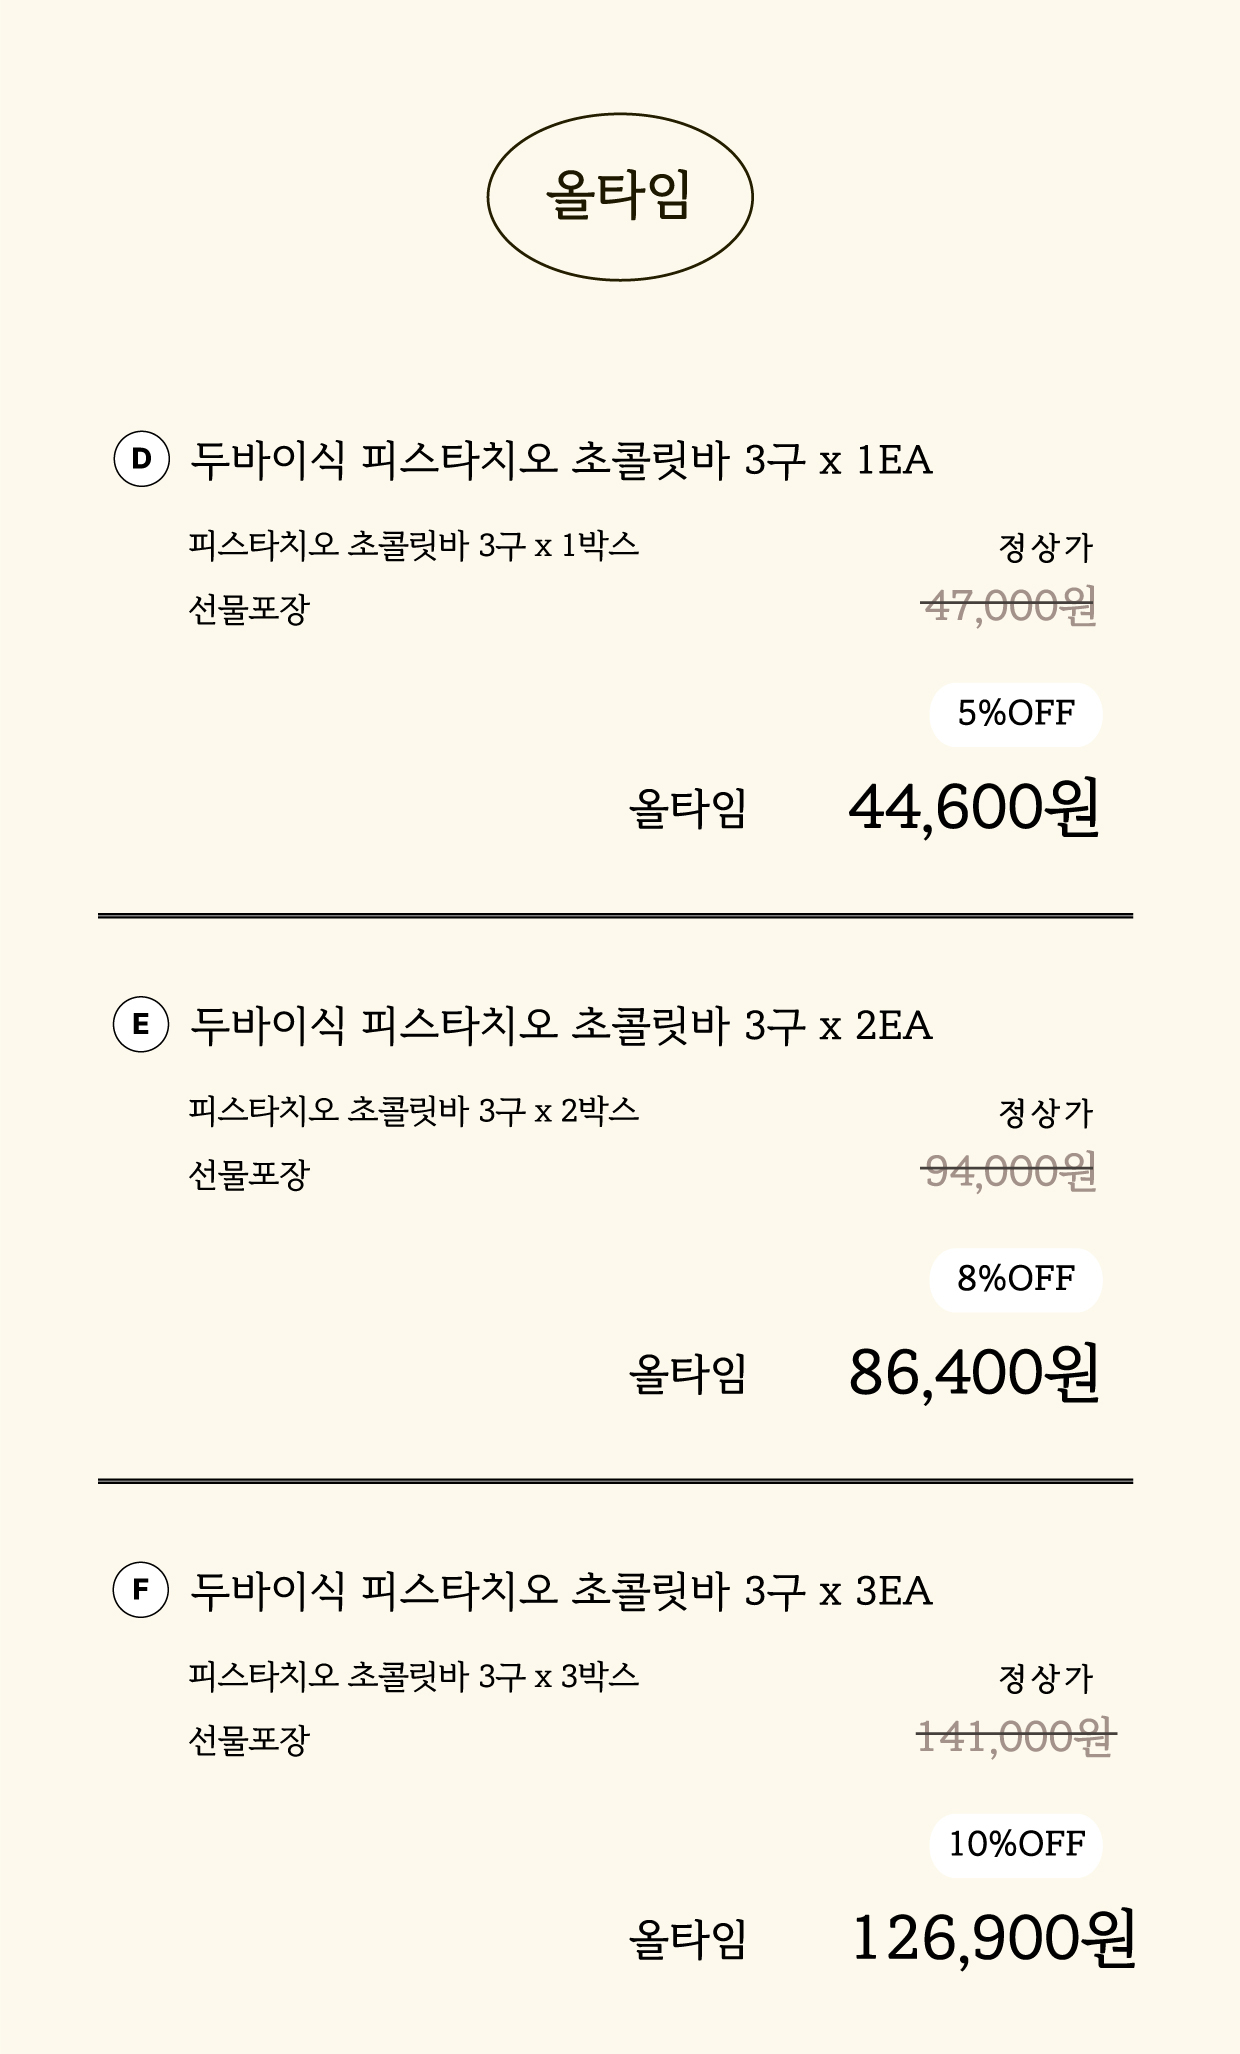Click the 126,900원 sale price
Viewport: 1240px width, 2054px height.
tap(992, 1938)
